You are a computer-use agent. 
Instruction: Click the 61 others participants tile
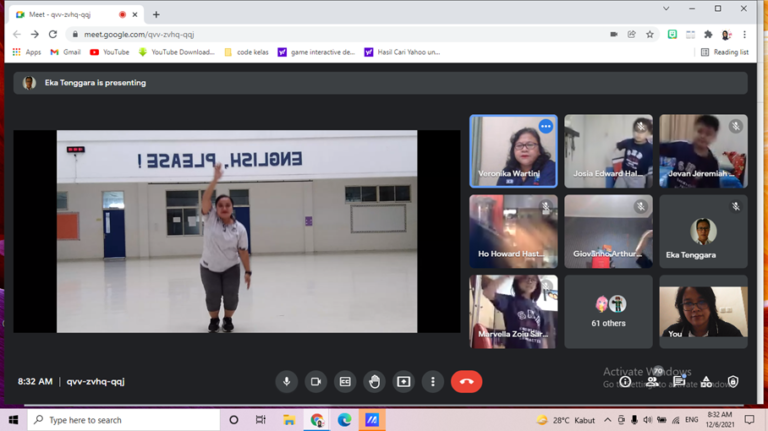coord(608,312)
